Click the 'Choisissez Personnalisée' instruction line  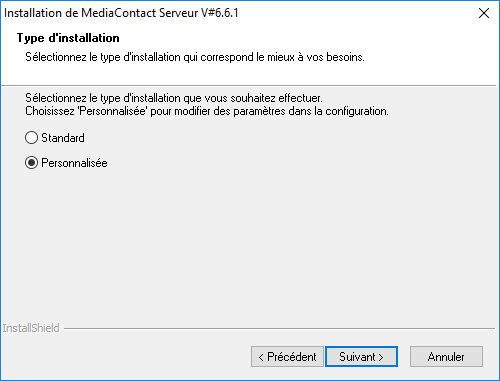[207, 111]
